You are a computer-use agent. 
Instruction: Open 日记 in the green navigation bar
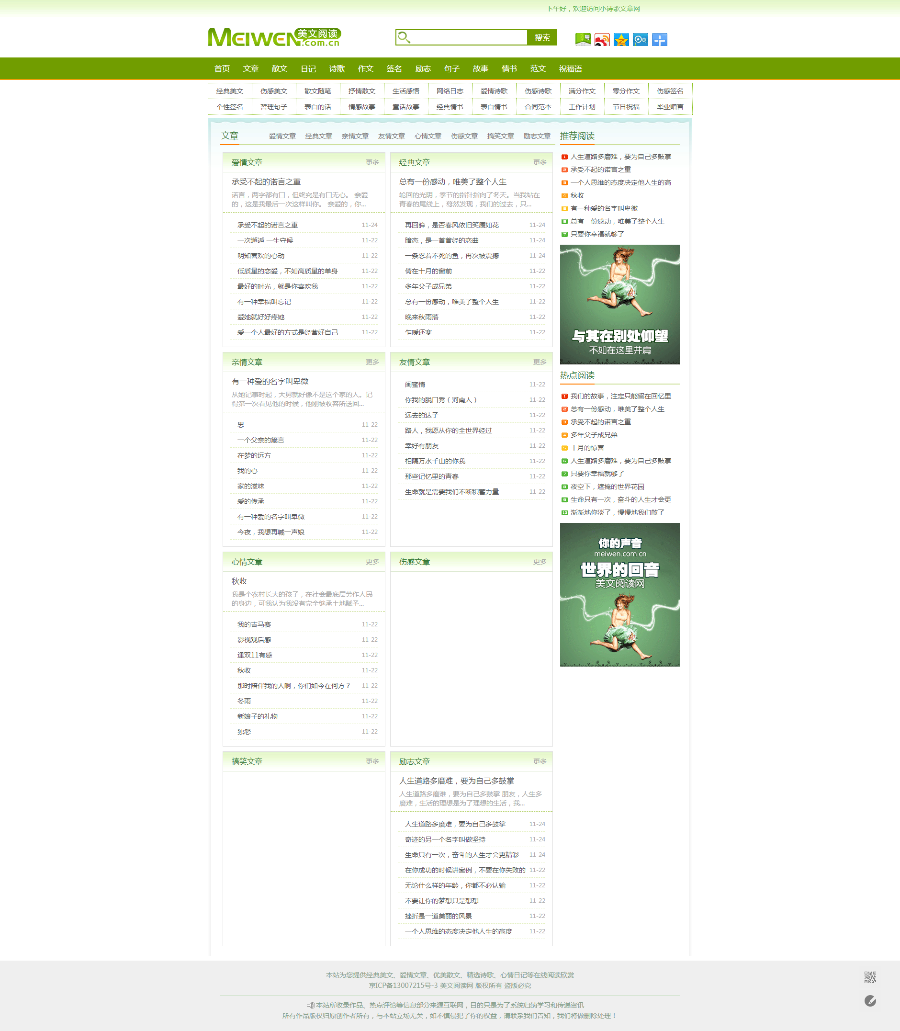(308, 68)
